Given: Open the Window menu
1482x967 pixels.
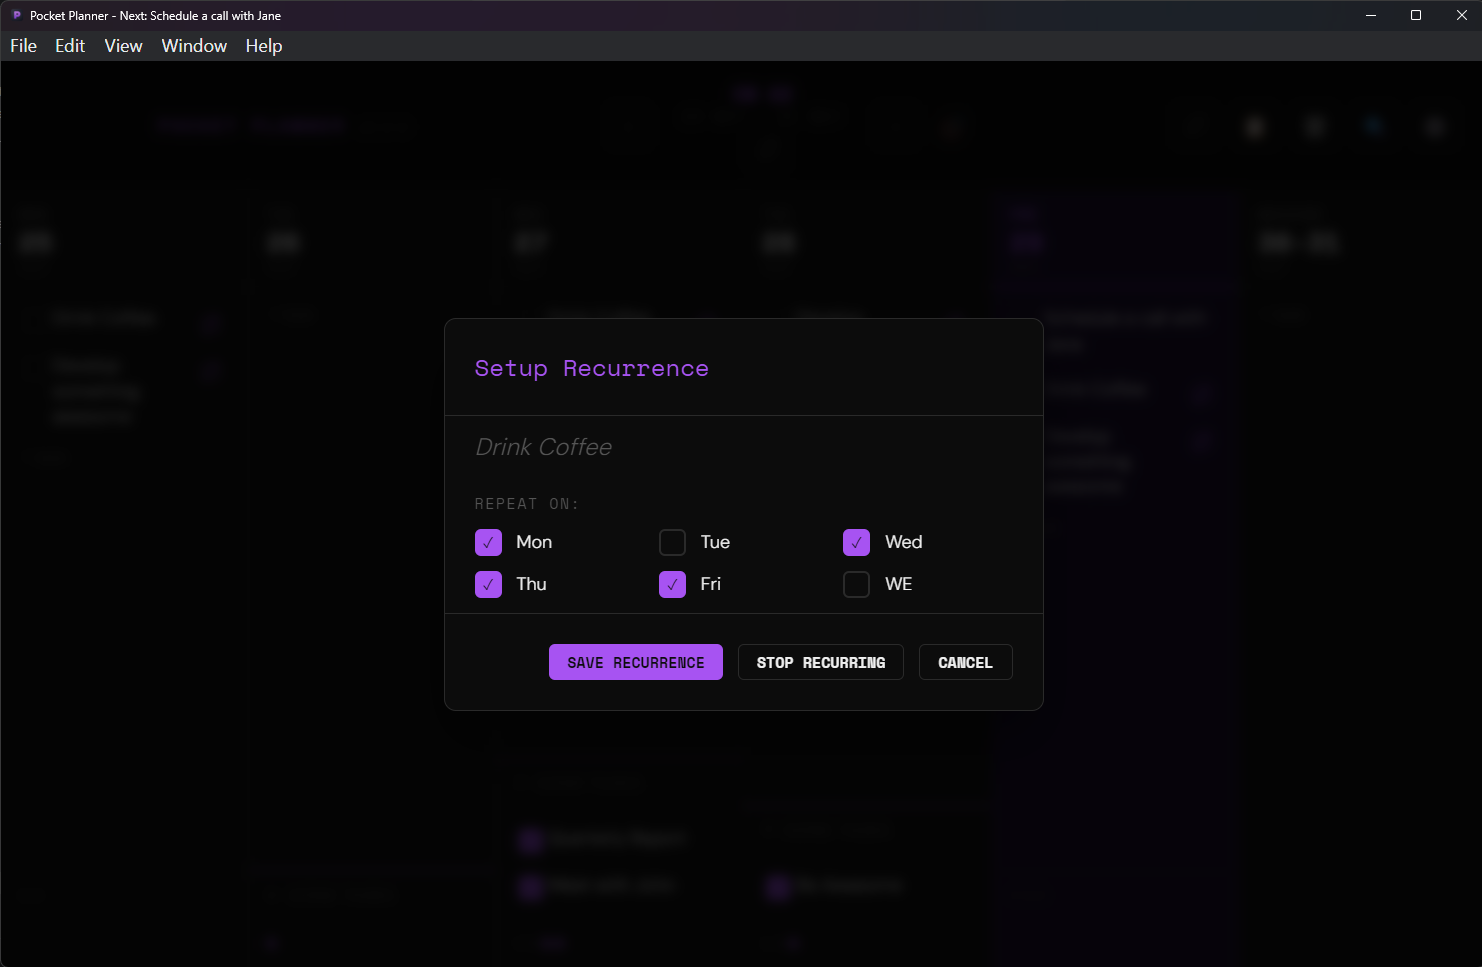Looking at the screenshot, I should click(x=194, y=46).
